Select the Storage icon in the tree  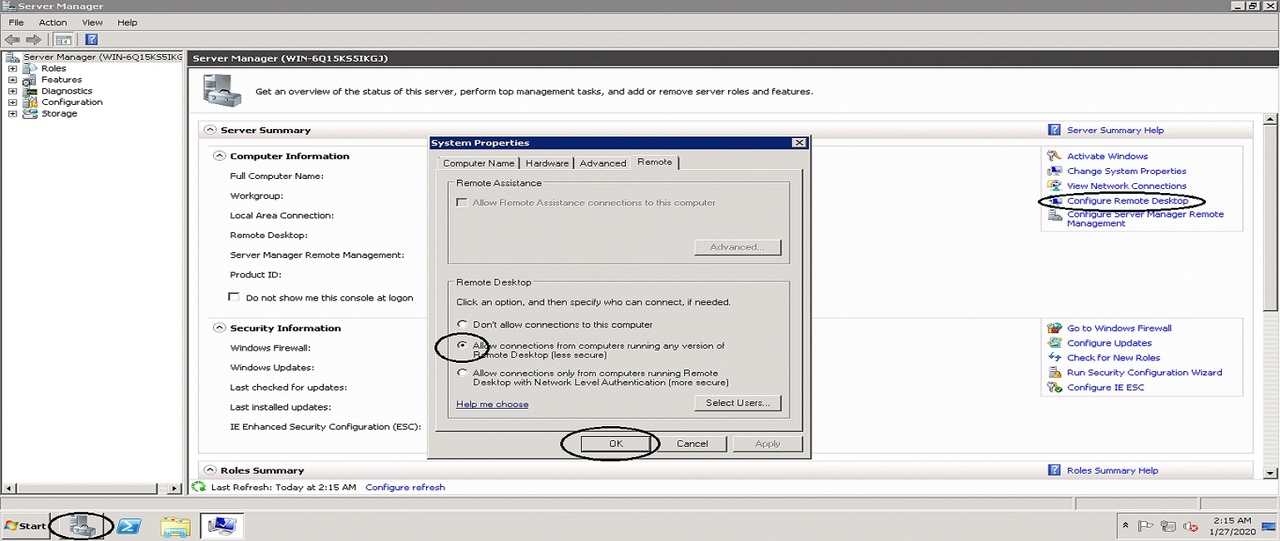tap(29, 113)
